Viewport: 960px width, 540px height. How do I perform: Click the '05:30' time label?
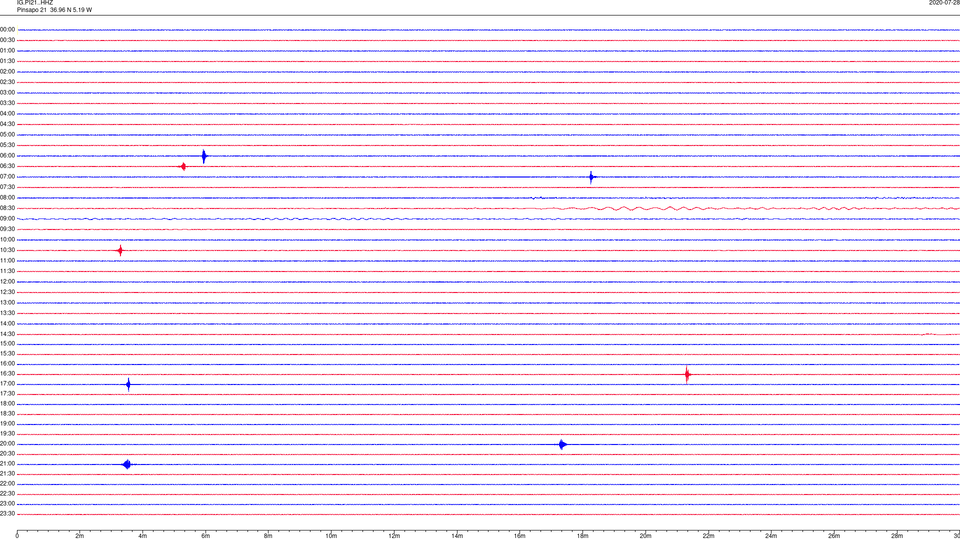coord(7,145)
